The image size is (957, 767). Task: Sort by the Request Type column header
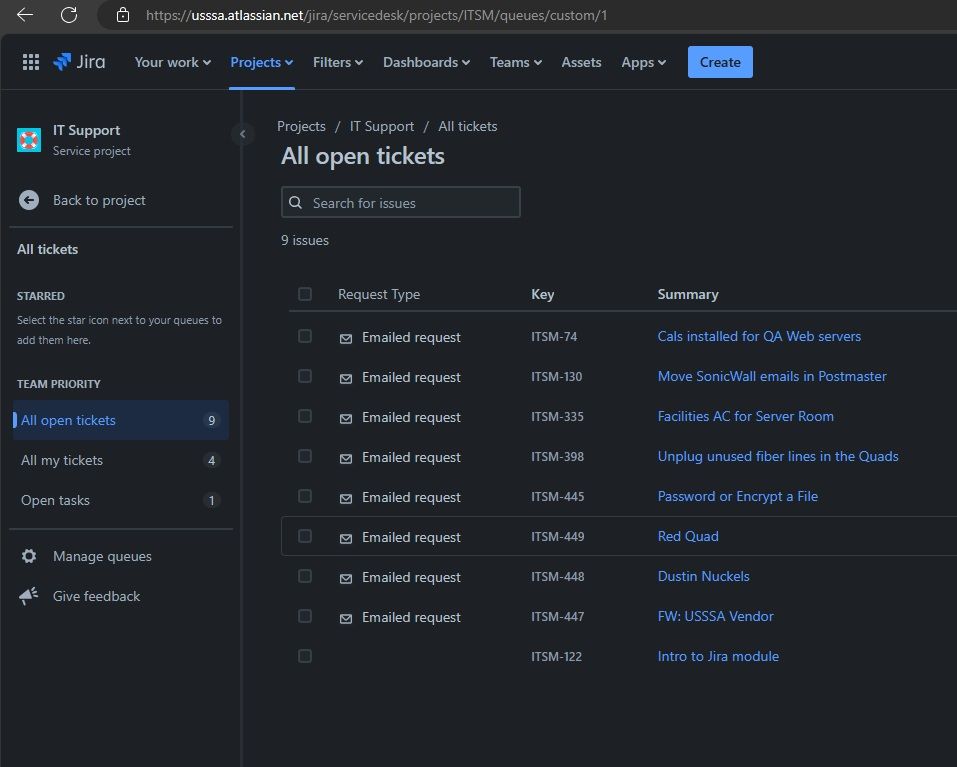tap(378, 294)
